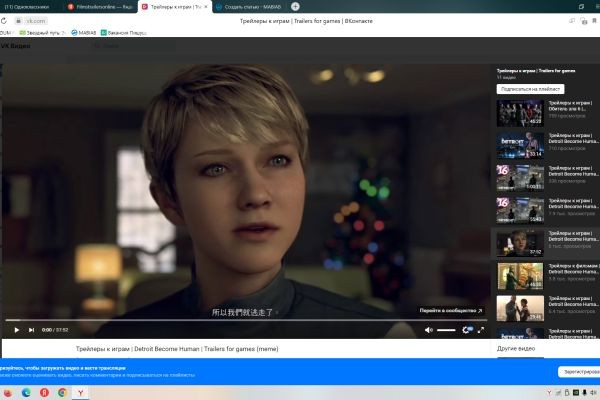Open the 'Вакансии Пляцсы' bookmark
This screenshot has width=600, height=400.
tap(124, 33)
